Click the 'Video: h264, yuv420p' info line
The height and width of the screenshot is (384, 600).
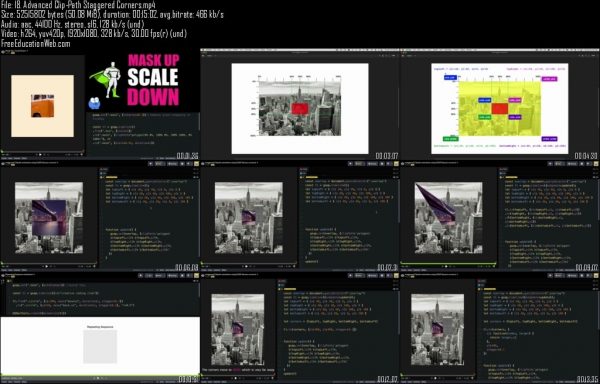pyautogui.click(x=94, y=34)
